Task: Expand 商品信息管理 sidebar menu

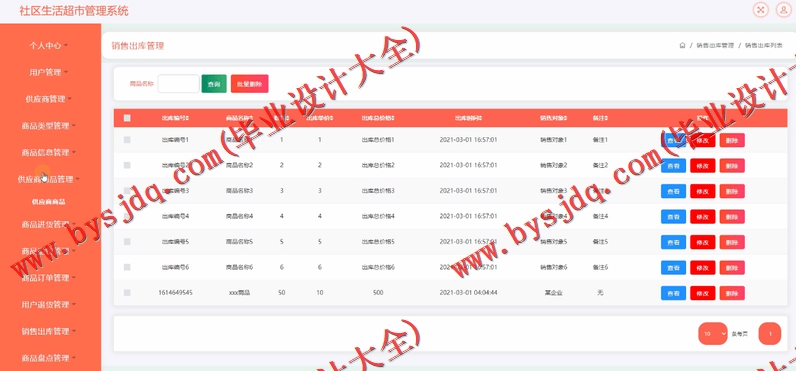Action: [49, 152]
